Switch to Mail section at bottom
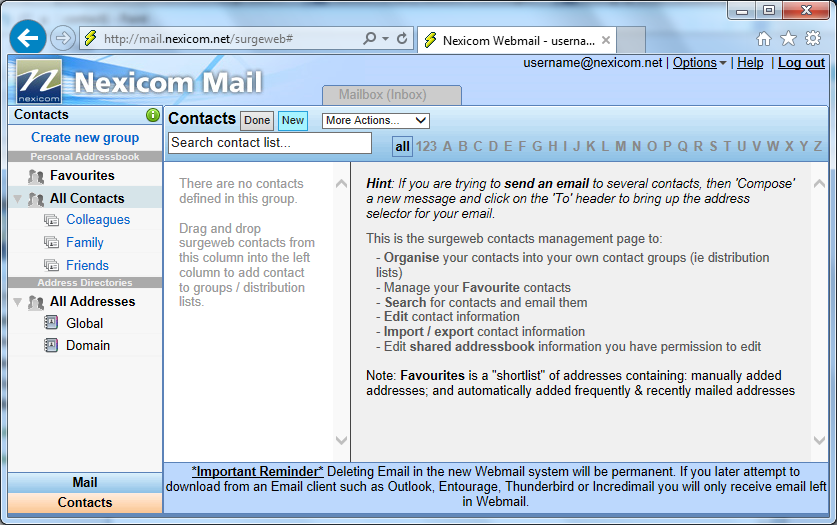This screenshot has width=837, height=525. (85, 482)
